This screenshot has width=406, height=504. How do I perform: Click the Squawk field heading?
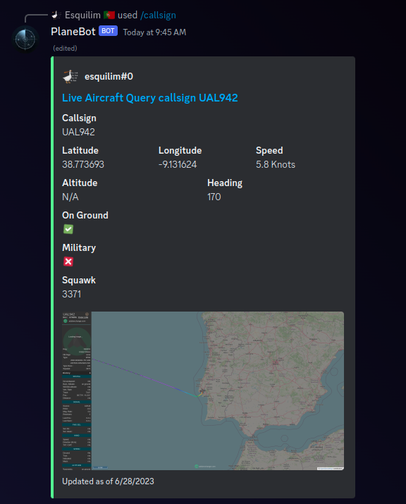click(79, 280)
